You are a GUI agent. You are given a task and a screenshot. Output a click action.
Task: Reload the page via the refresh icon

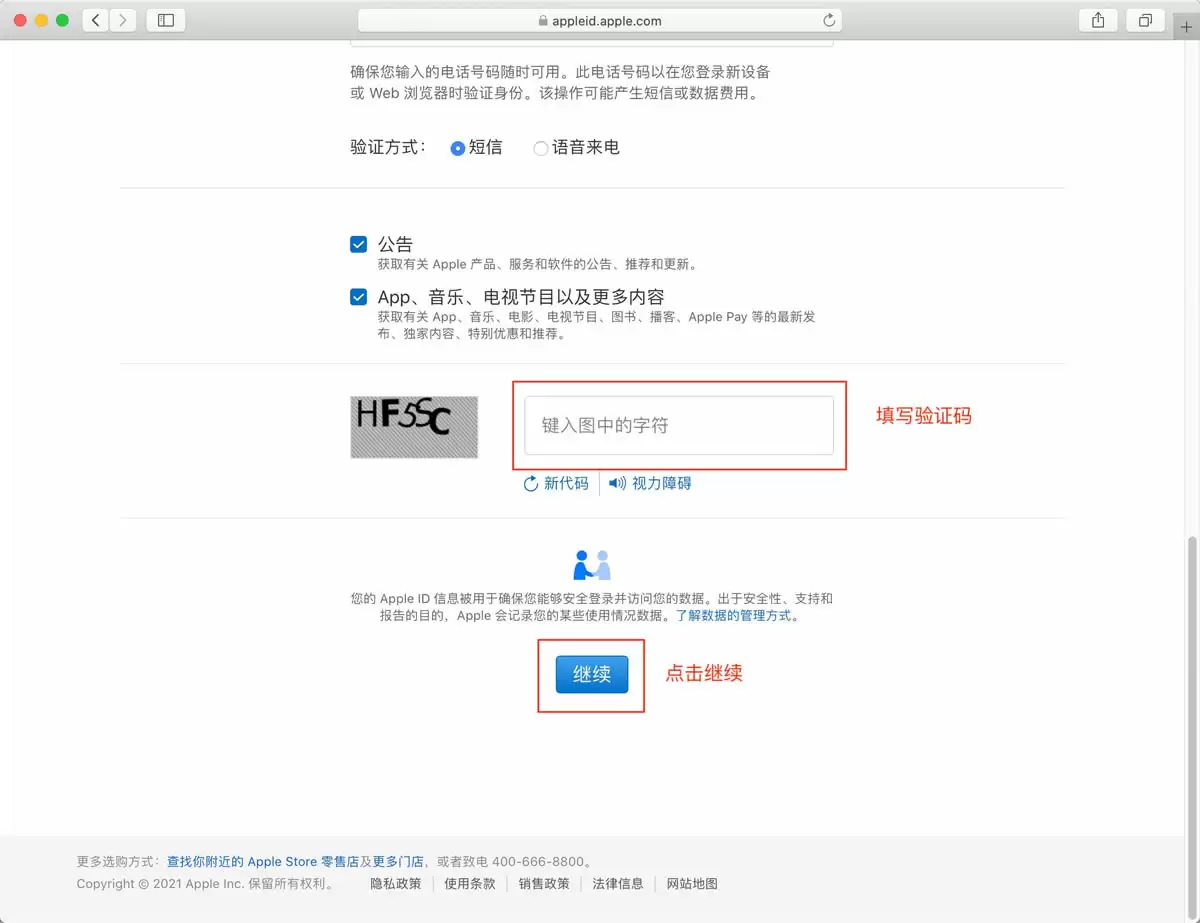pyautogui.click(x=829, y=20)
